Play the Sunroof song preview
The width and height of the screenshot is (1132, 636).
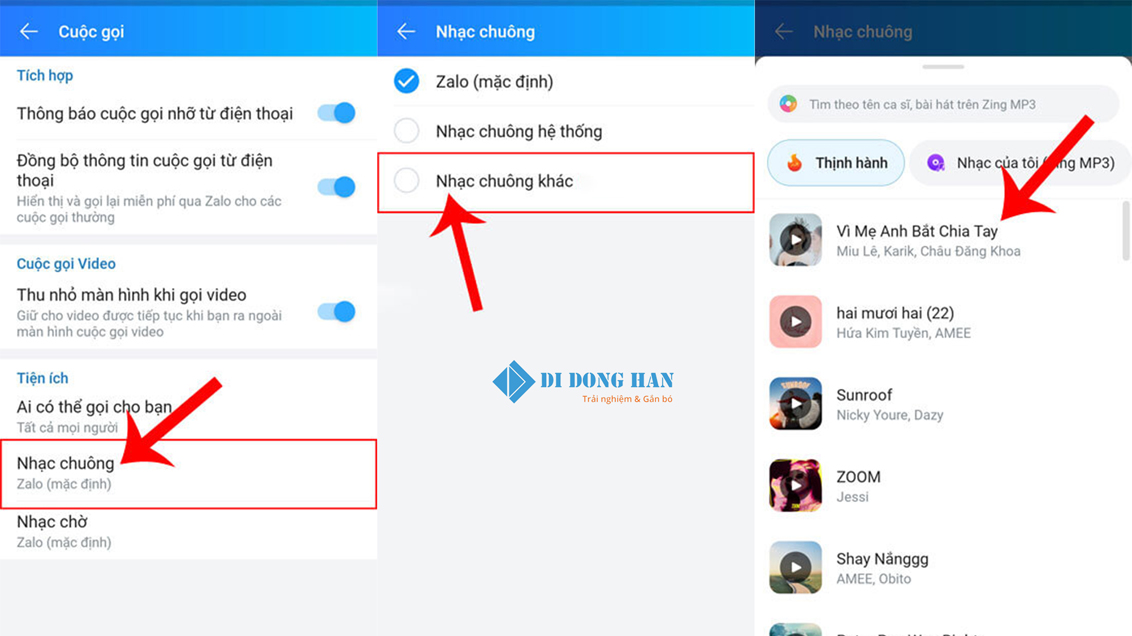(x=795, y=404)
